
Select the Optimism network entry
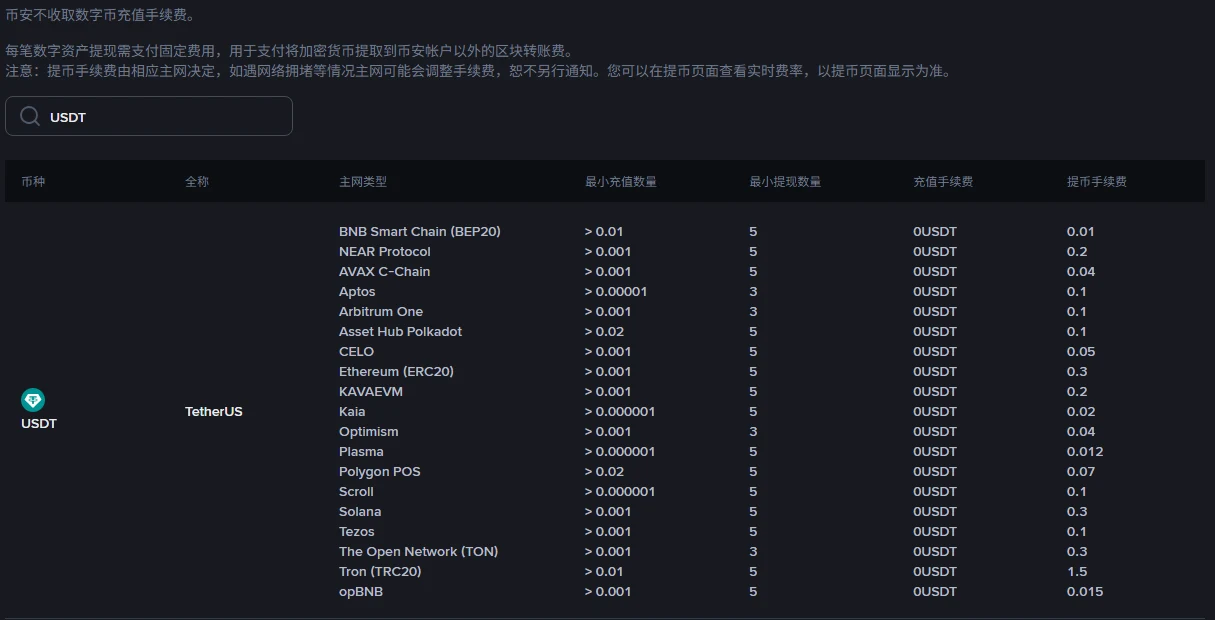(369, 432)
